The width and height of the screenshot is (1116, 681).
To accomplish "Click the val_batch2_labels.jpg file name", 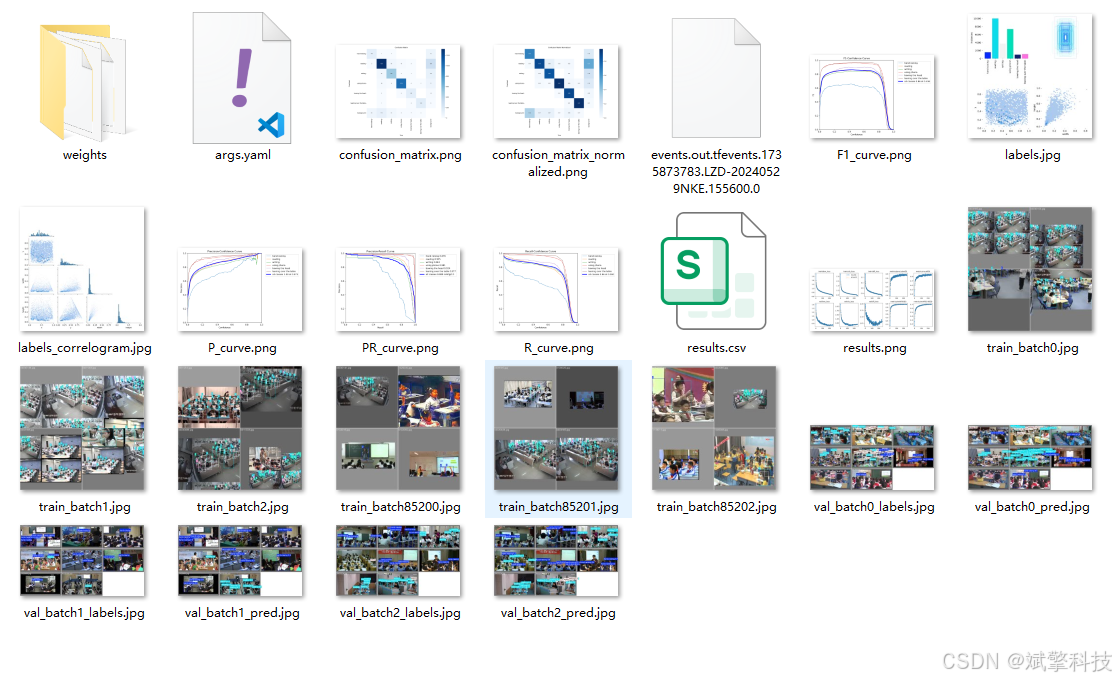I will (x=399, y=613).
